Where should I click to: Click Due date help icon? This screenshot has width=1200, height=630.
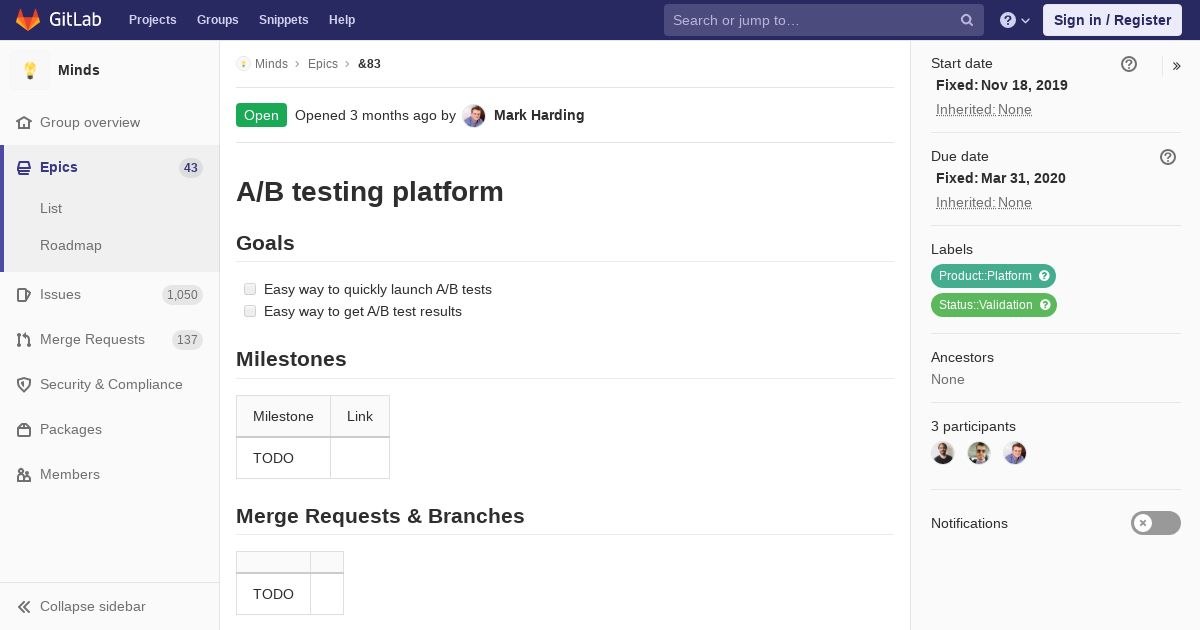[x=1168, y=157]
